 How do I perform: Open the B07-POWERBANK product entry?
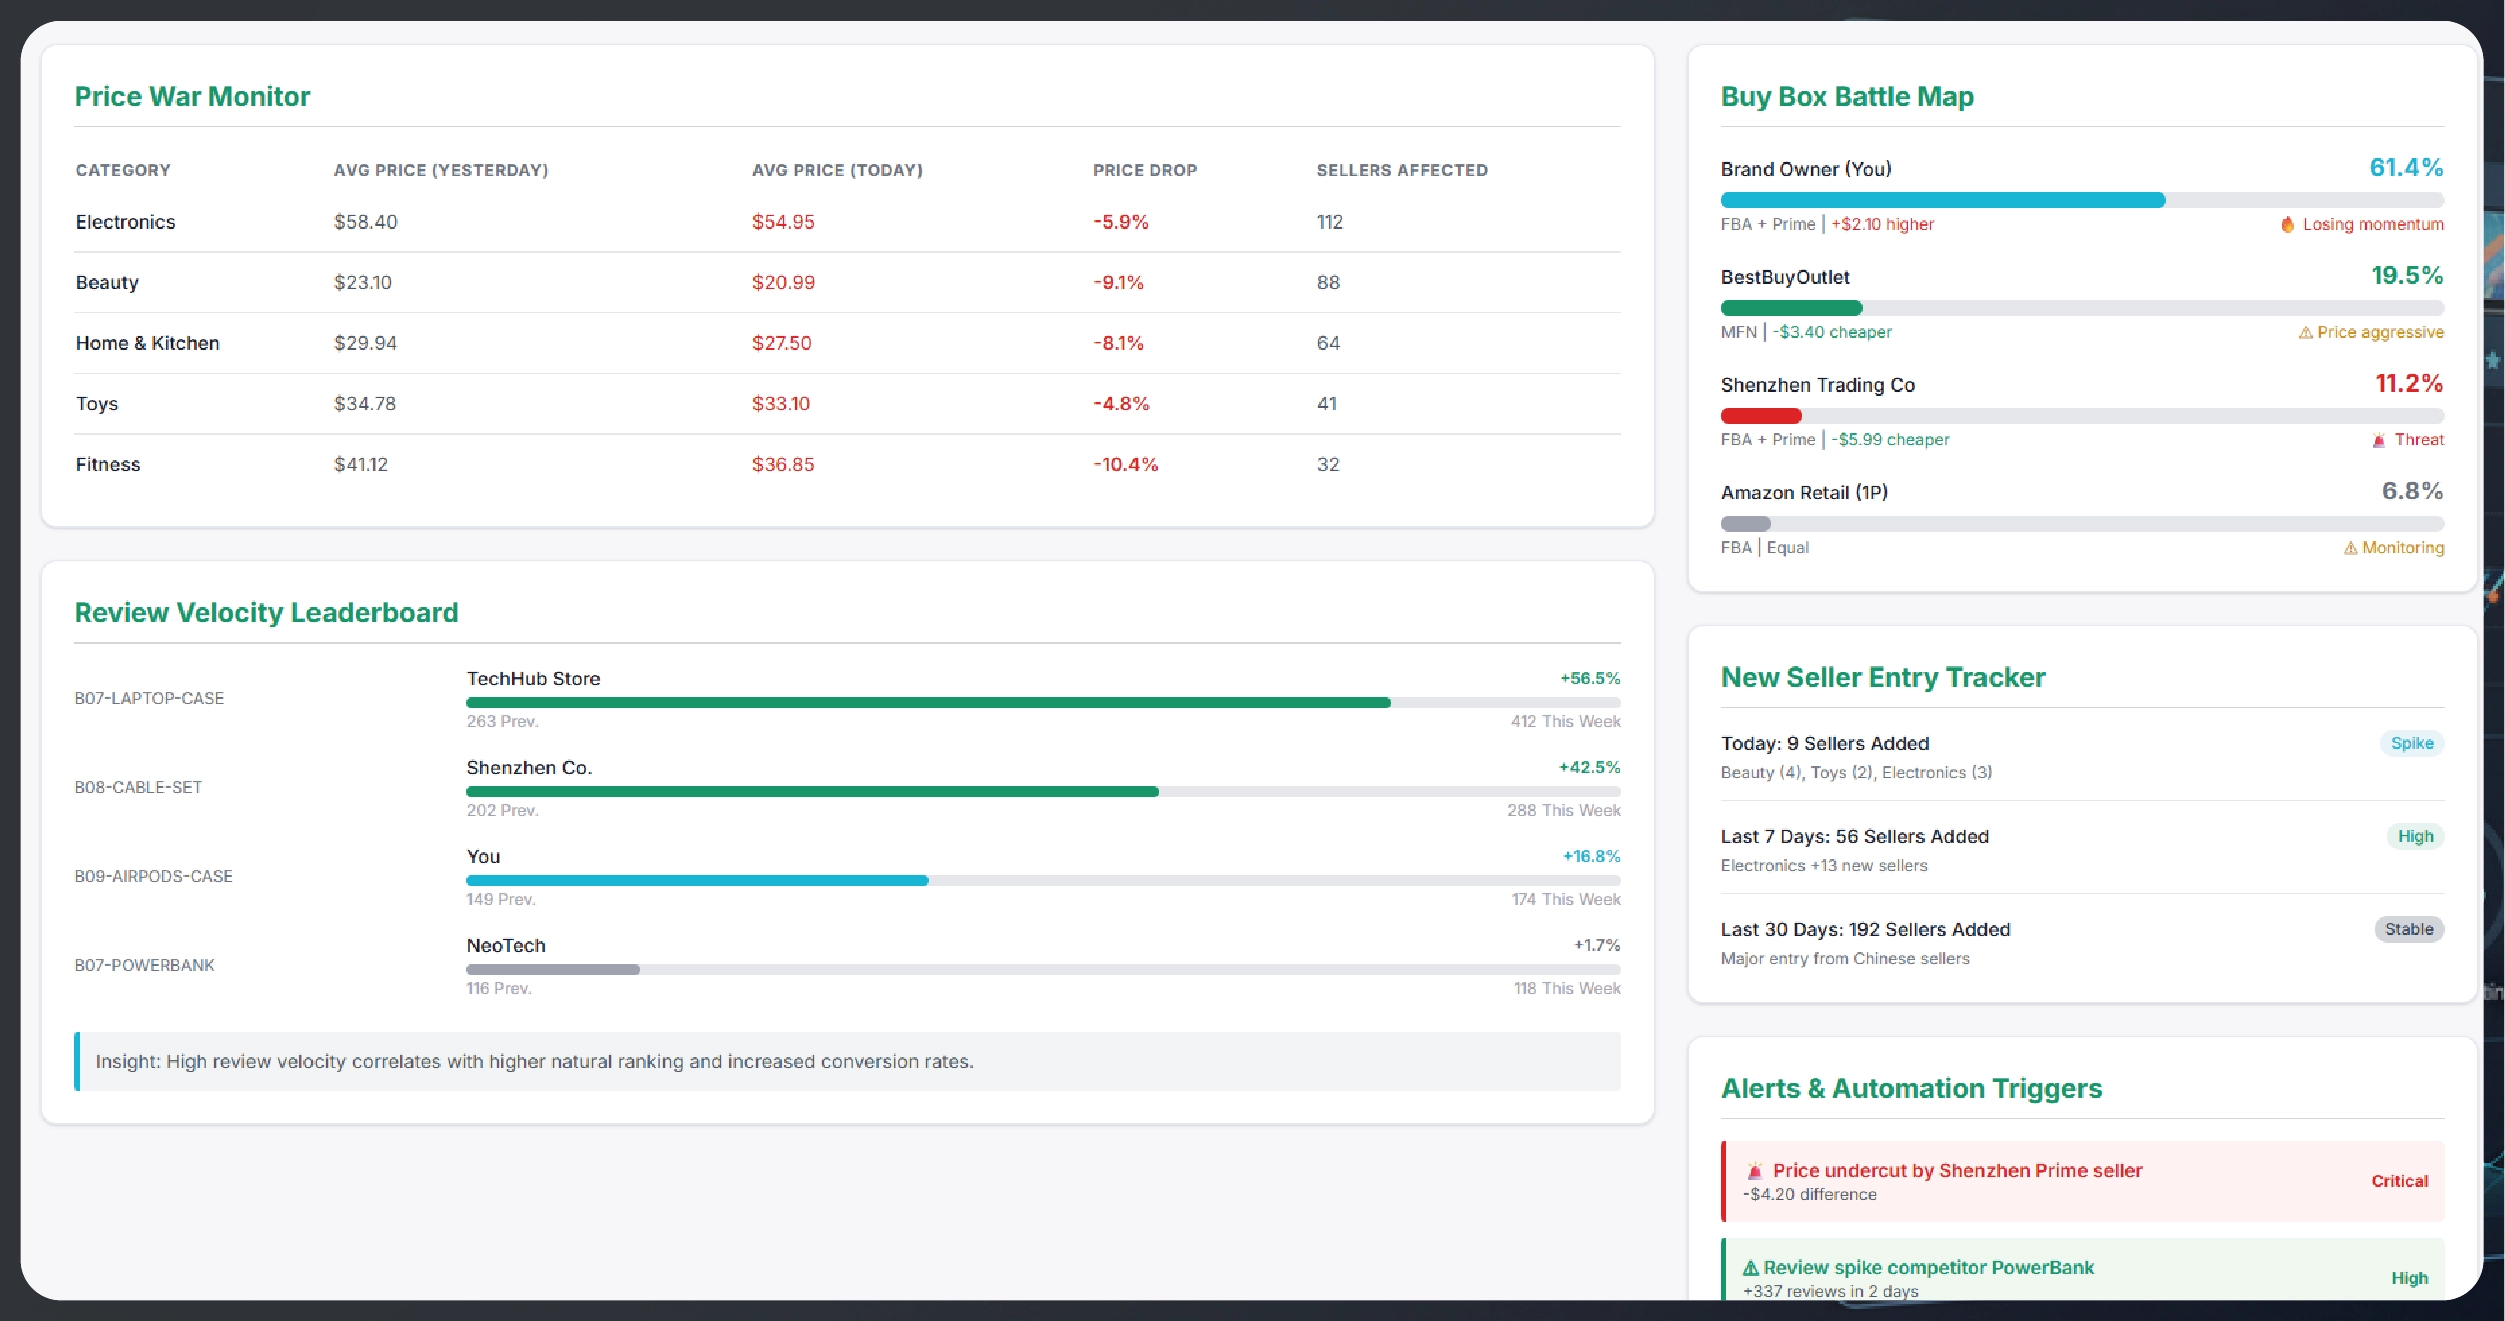tap(144, 965)
